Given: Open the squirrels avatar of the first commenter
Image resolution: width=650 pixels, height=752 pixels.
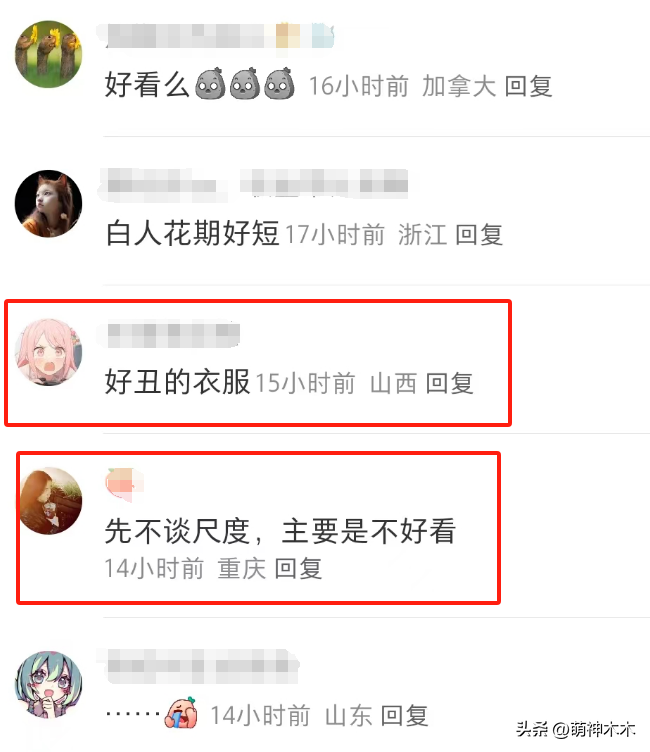Looking at the screenshot, I should click(48, 54).
